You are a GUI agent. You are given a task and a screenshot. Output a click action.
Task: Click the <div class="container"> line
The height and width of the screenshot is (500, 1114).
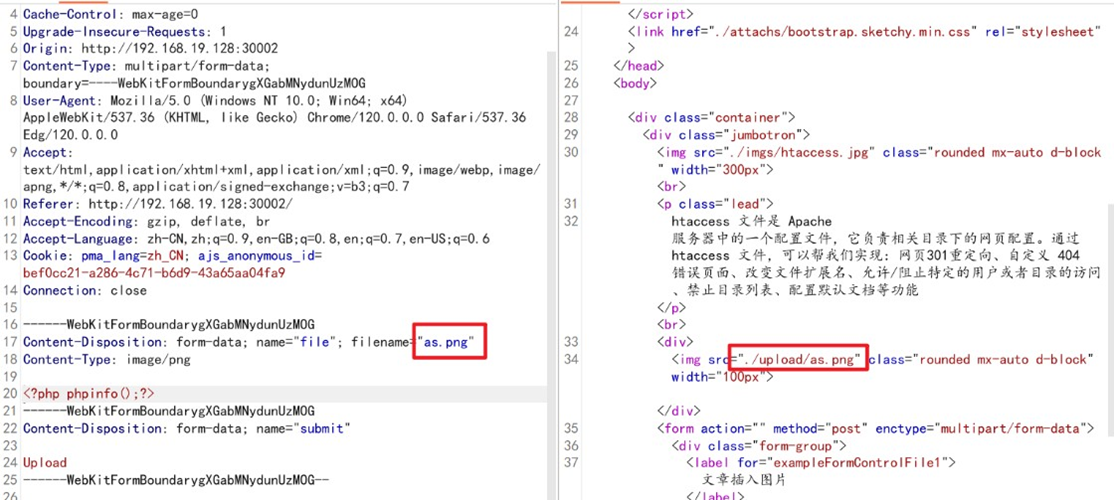(711, 117)
